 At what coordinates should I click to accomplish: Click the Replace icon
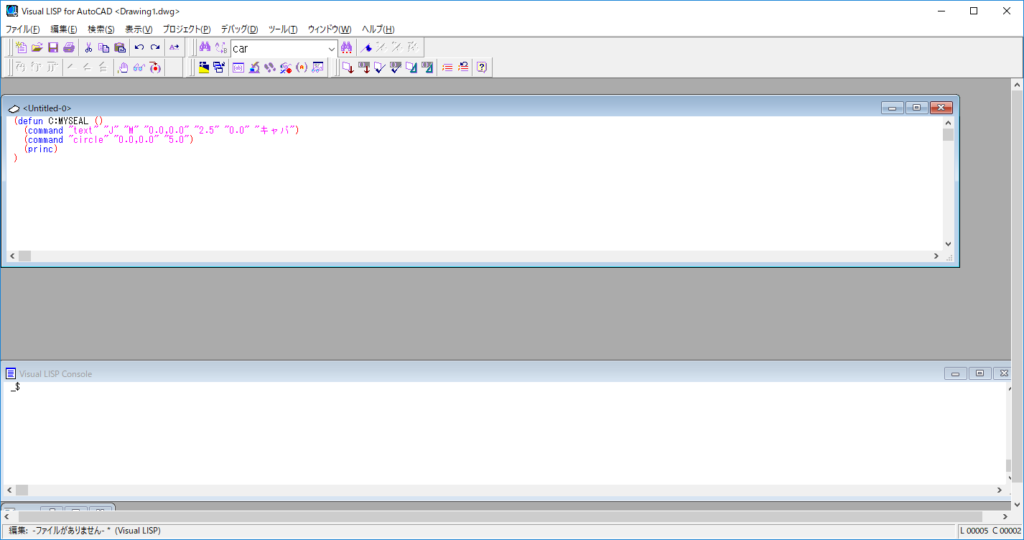(x=221, y=48)
